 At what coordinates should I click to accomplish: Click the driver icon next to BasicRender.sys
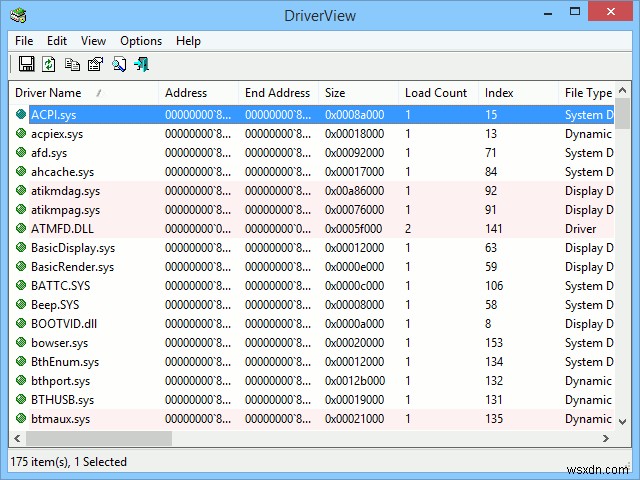21,266
